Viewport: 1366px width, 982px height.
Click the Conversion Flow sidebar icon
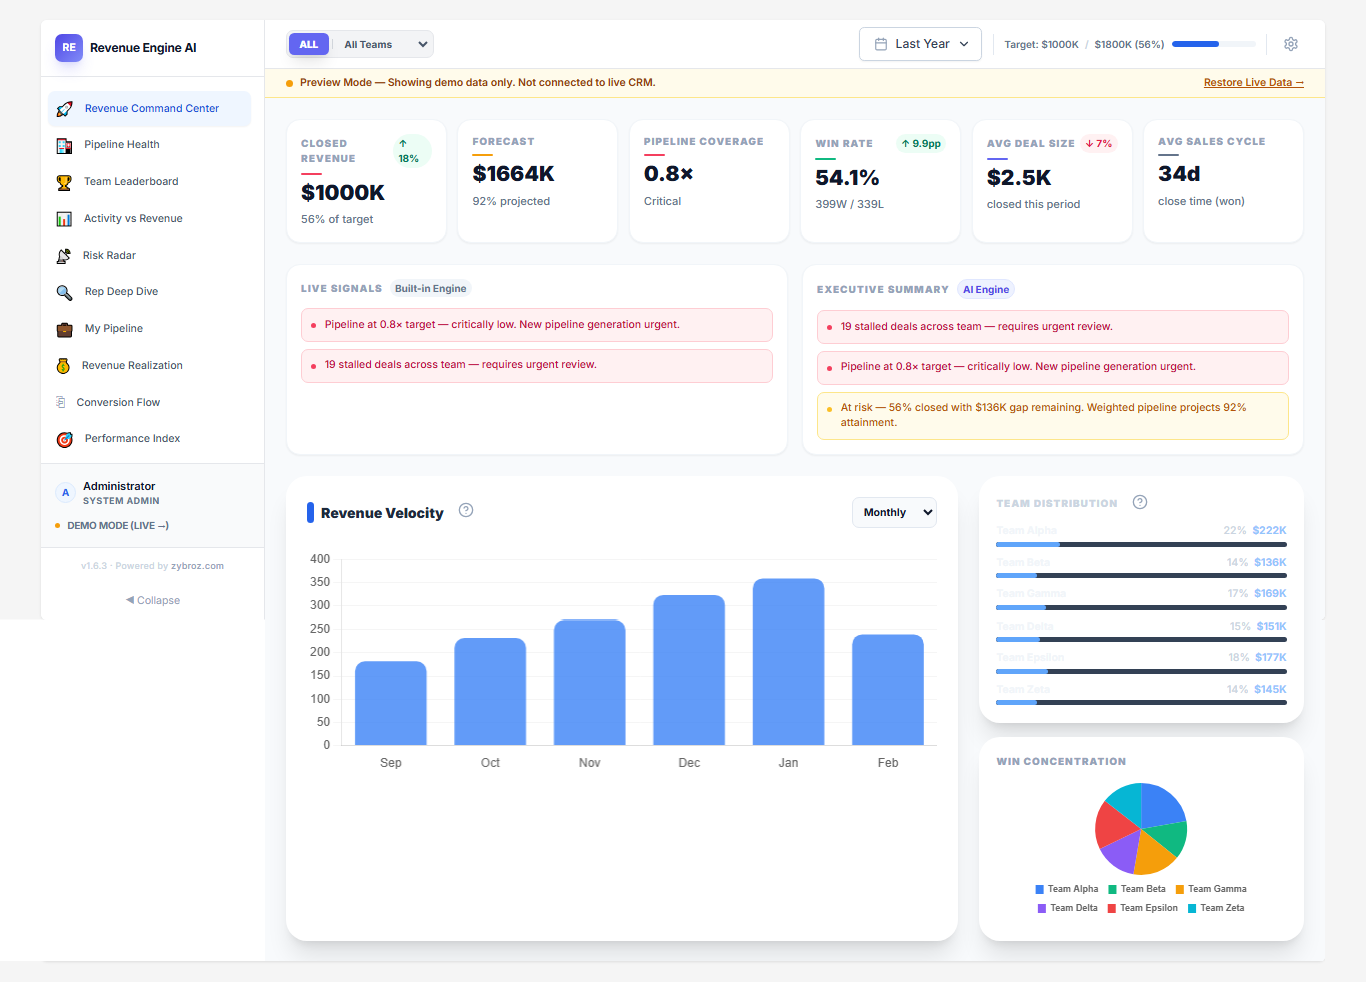64,402
